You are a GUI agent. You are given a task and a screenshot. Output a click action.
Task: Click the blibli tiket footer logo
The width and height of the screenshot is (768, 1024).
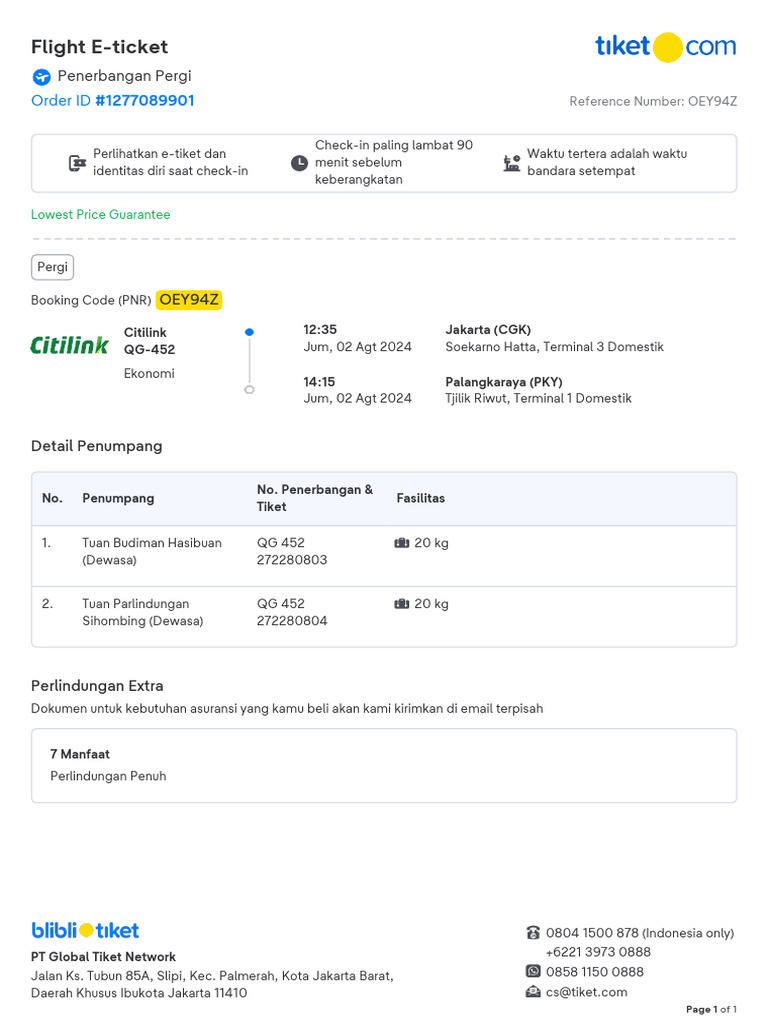pyautogui.click(x=85, y=930)
